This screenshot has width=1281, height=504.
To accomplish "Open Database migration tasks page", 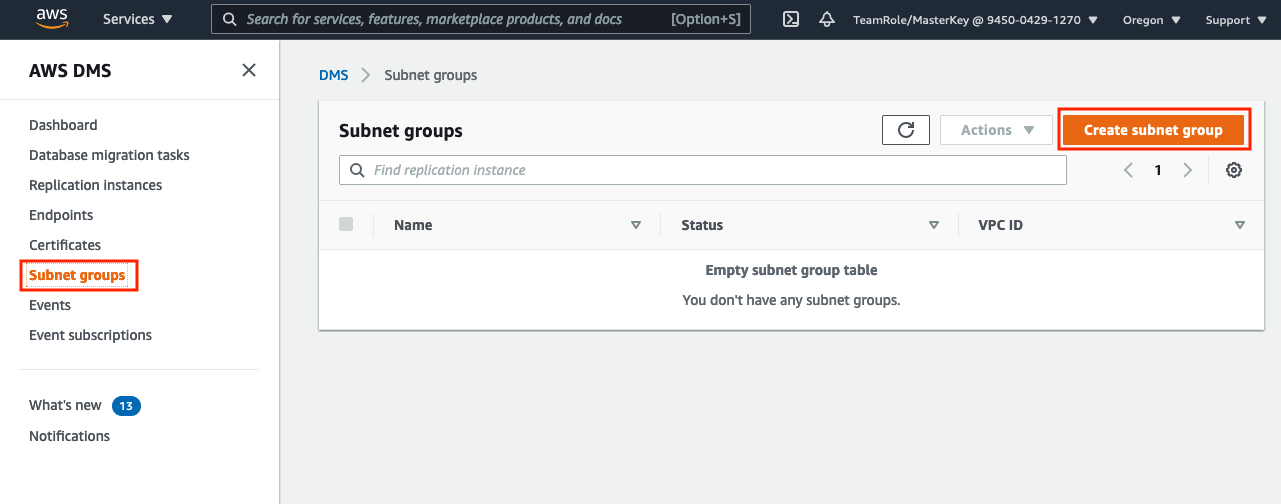I will (x=109, y=155).
